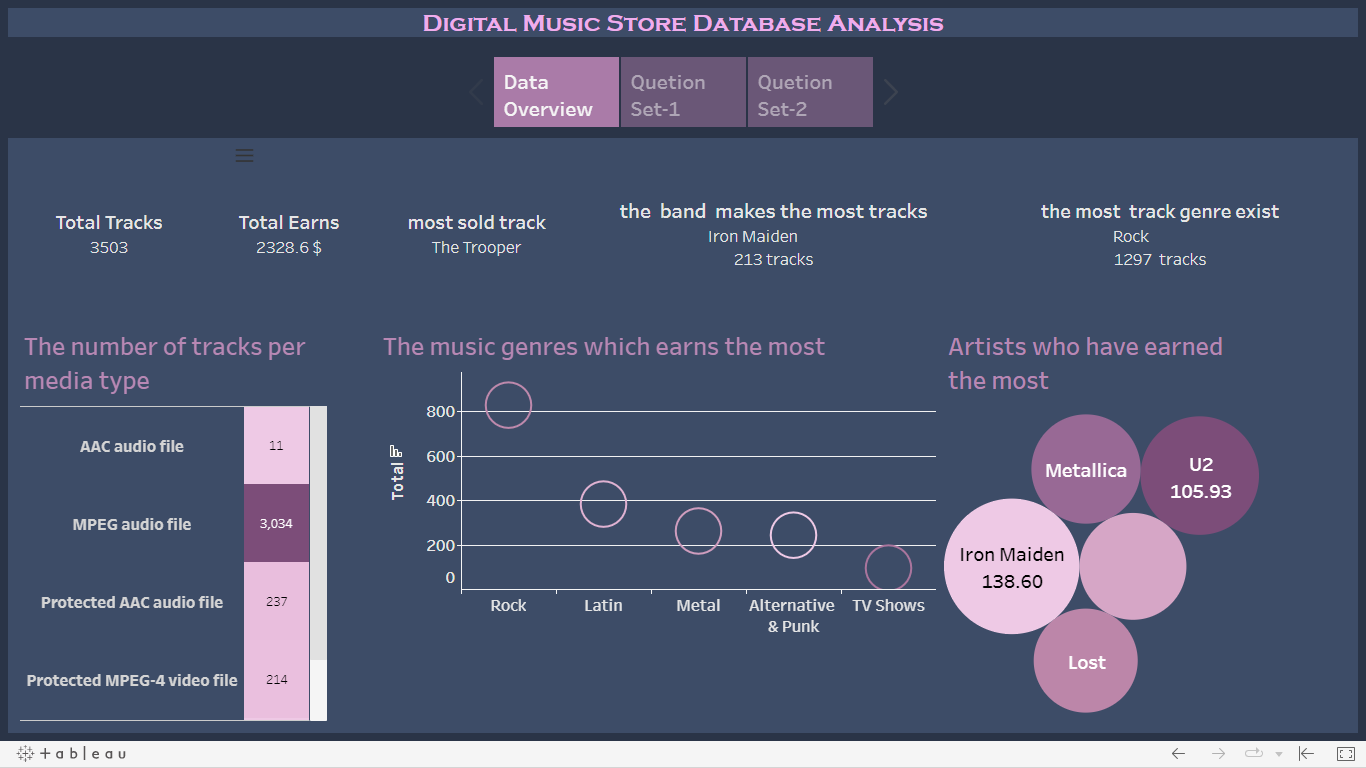Switch to Quetion Set-1 tab
This screenshot has width=1366, height=768.
(683, 93)
